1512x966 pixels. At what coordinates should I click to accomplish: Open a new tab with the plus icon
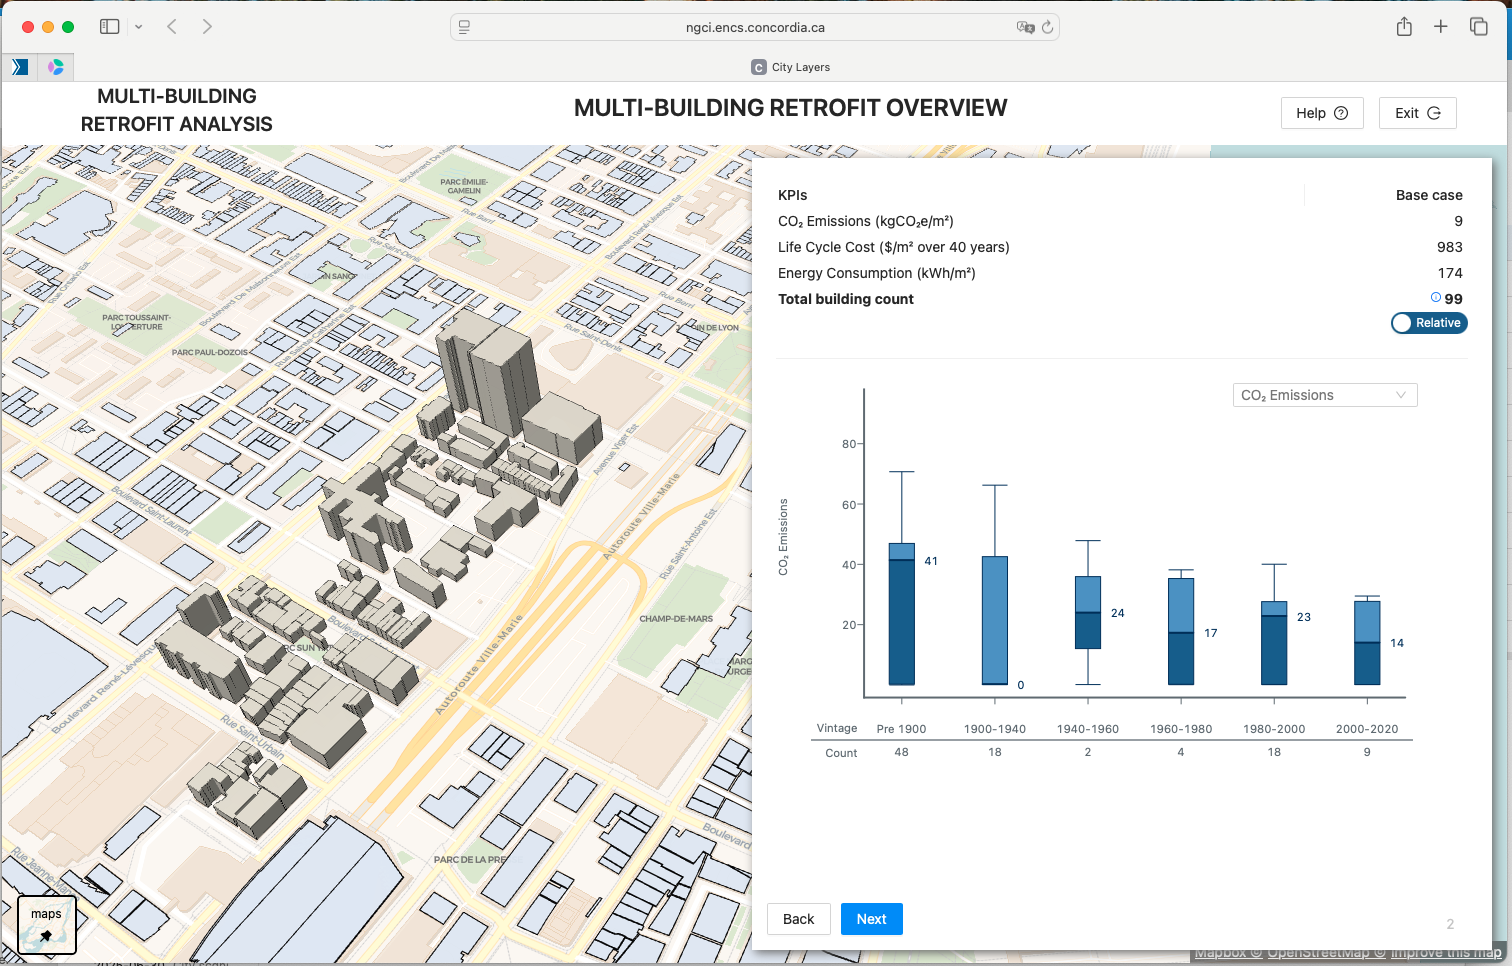1440,27
